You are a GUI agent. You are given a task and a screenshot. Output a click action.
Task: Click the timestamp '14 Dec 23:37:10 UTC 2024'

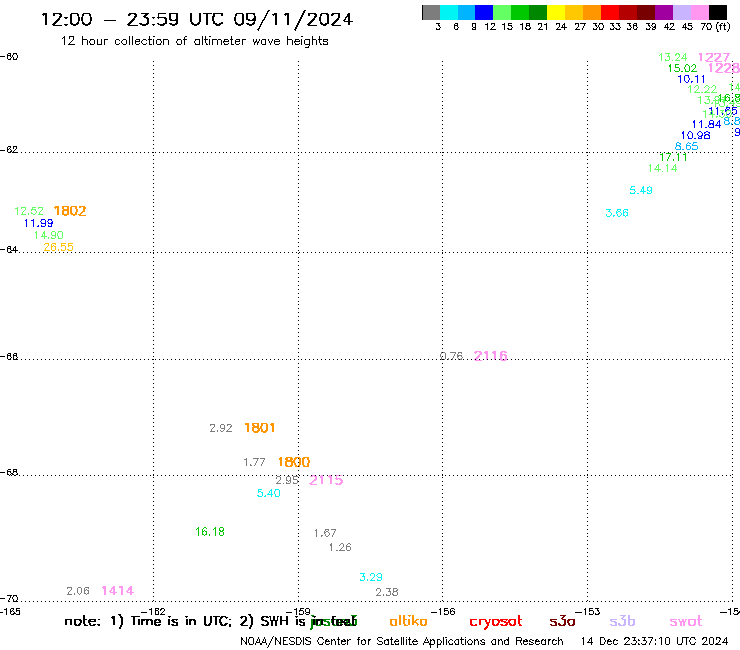click(x=655, y=642)
